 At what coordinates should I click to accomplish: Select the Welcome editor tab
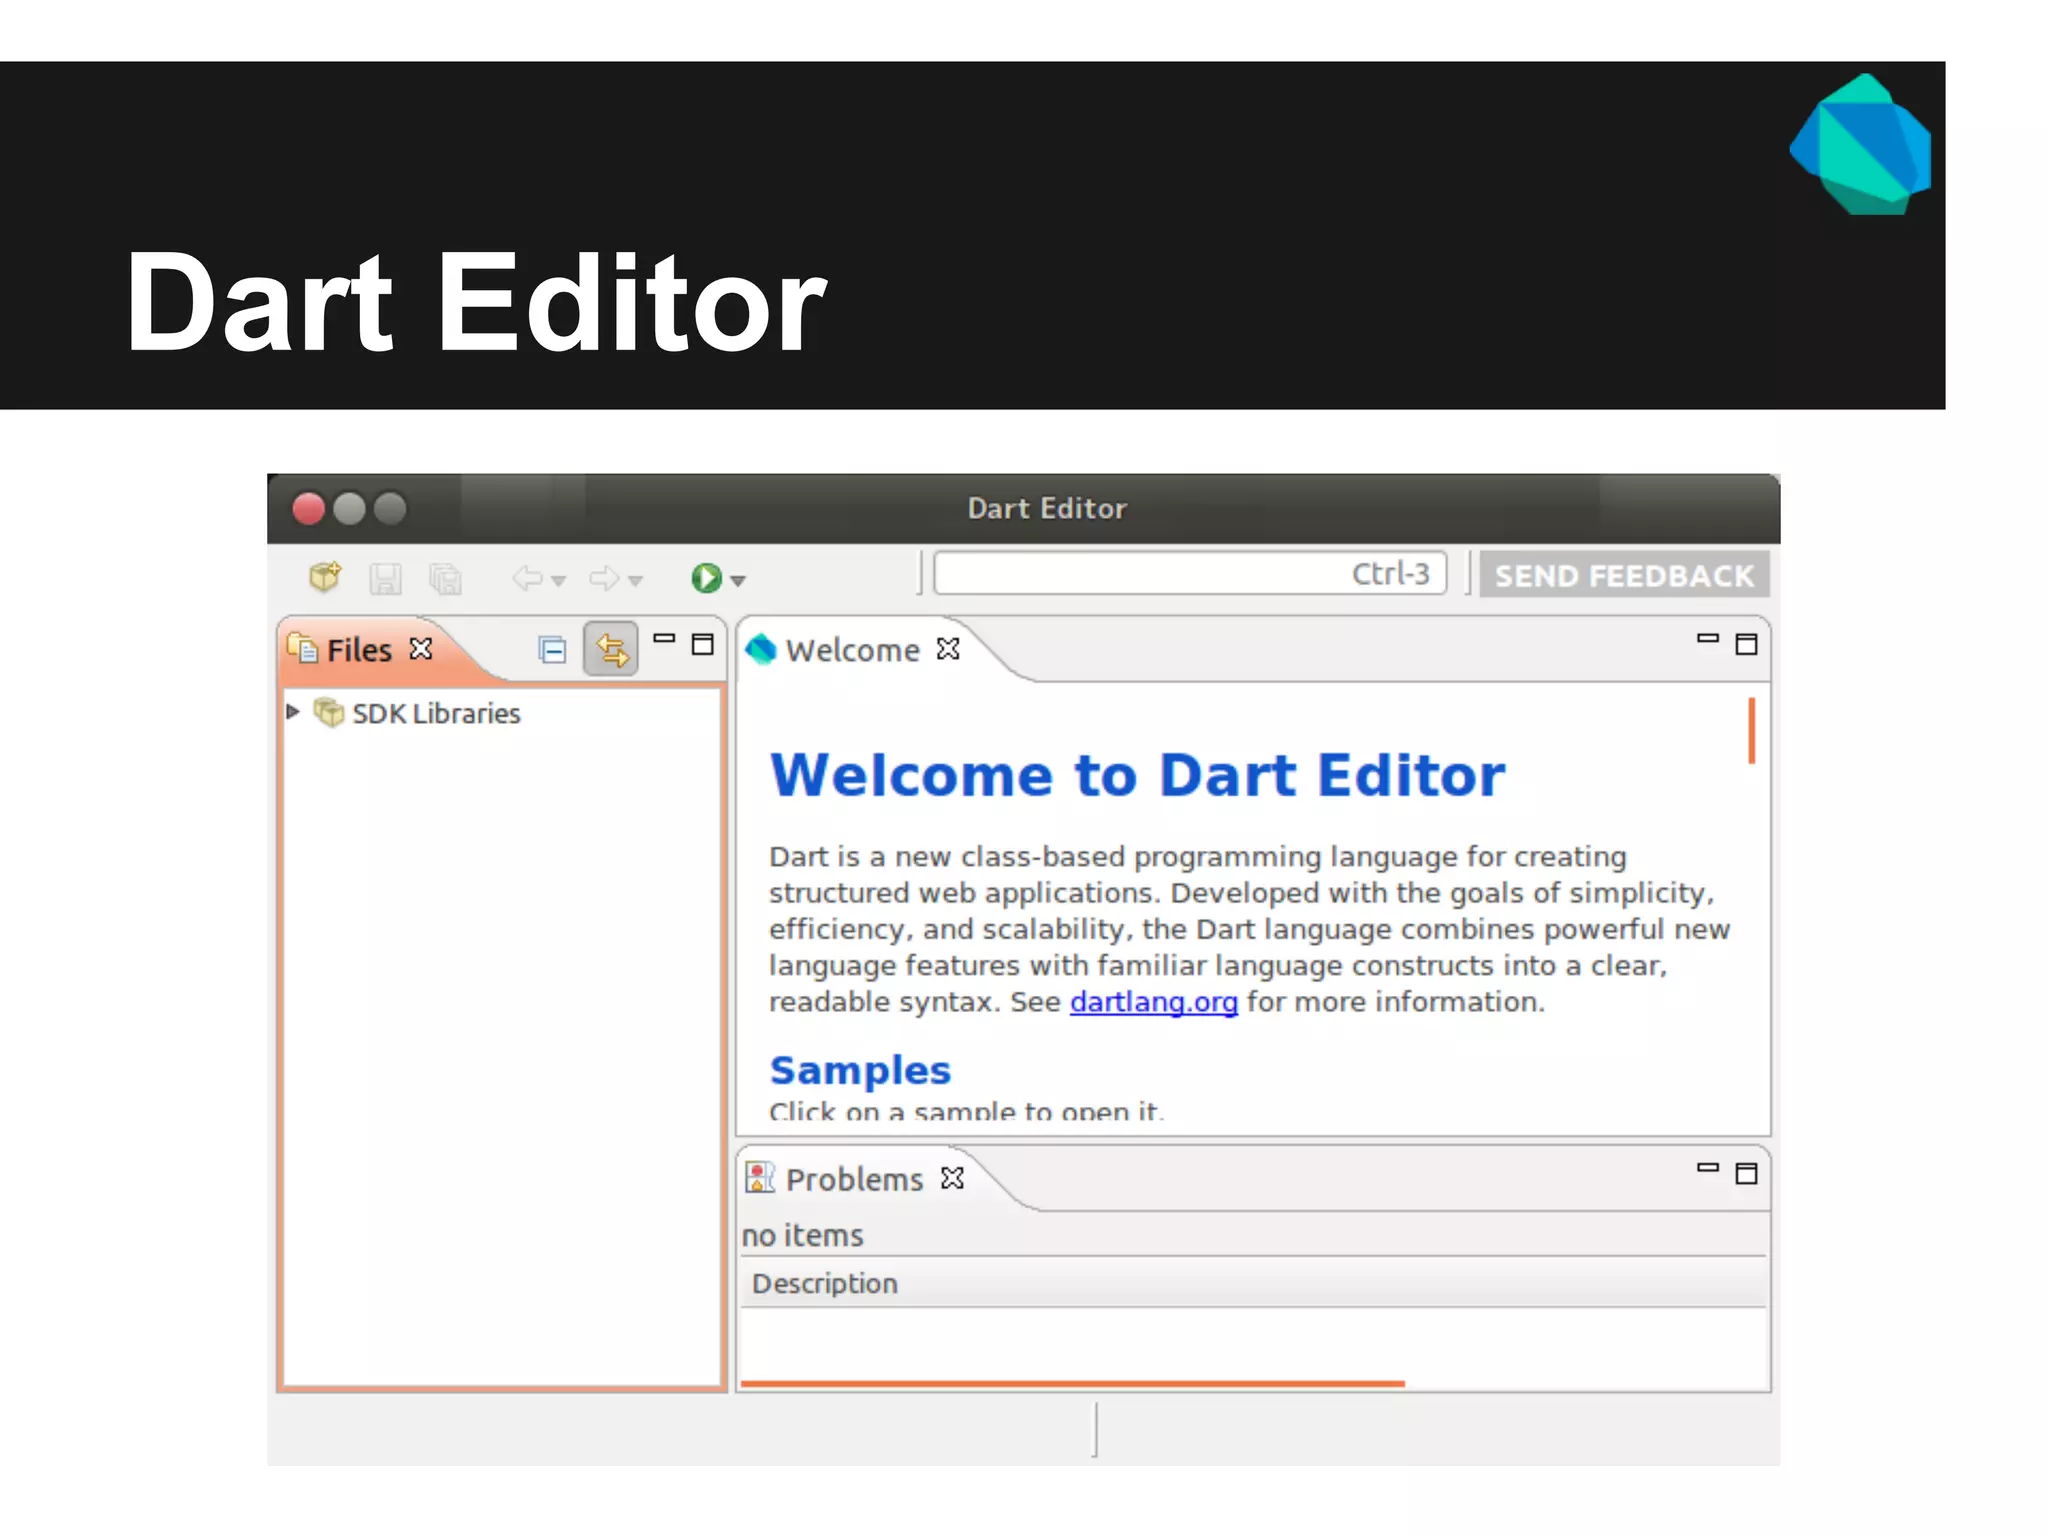pyautogui.click(x=851, y=650)
